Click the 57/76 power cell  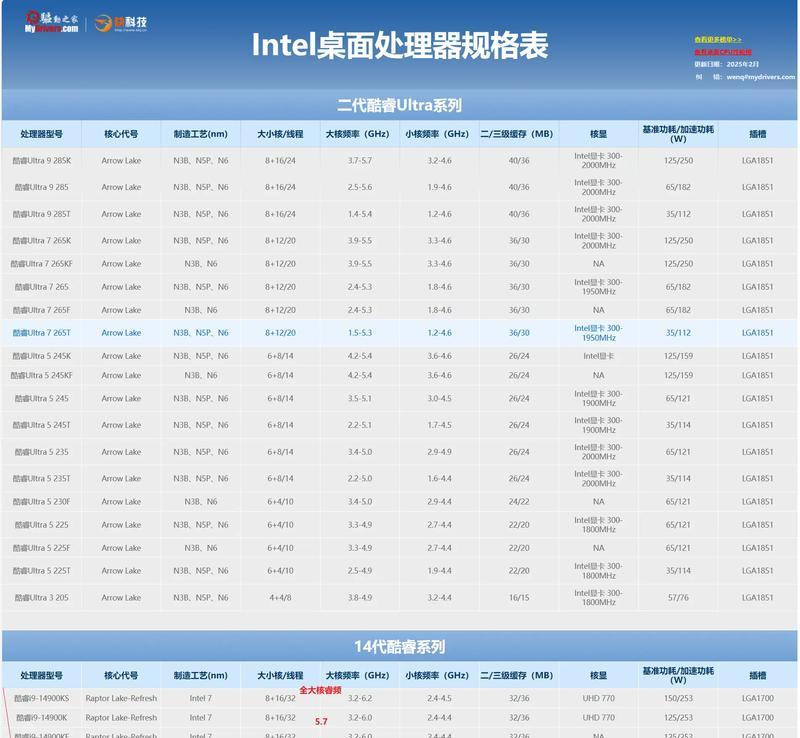[x=678, y=598]
